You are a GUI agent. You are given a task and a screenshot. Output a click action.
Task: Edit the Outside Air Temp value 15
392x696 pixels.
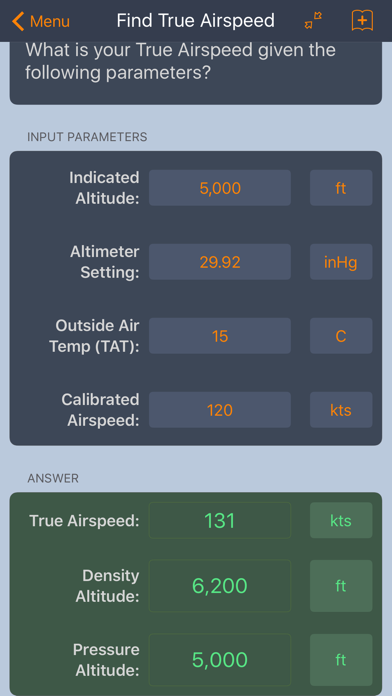[x=220, y=336]
